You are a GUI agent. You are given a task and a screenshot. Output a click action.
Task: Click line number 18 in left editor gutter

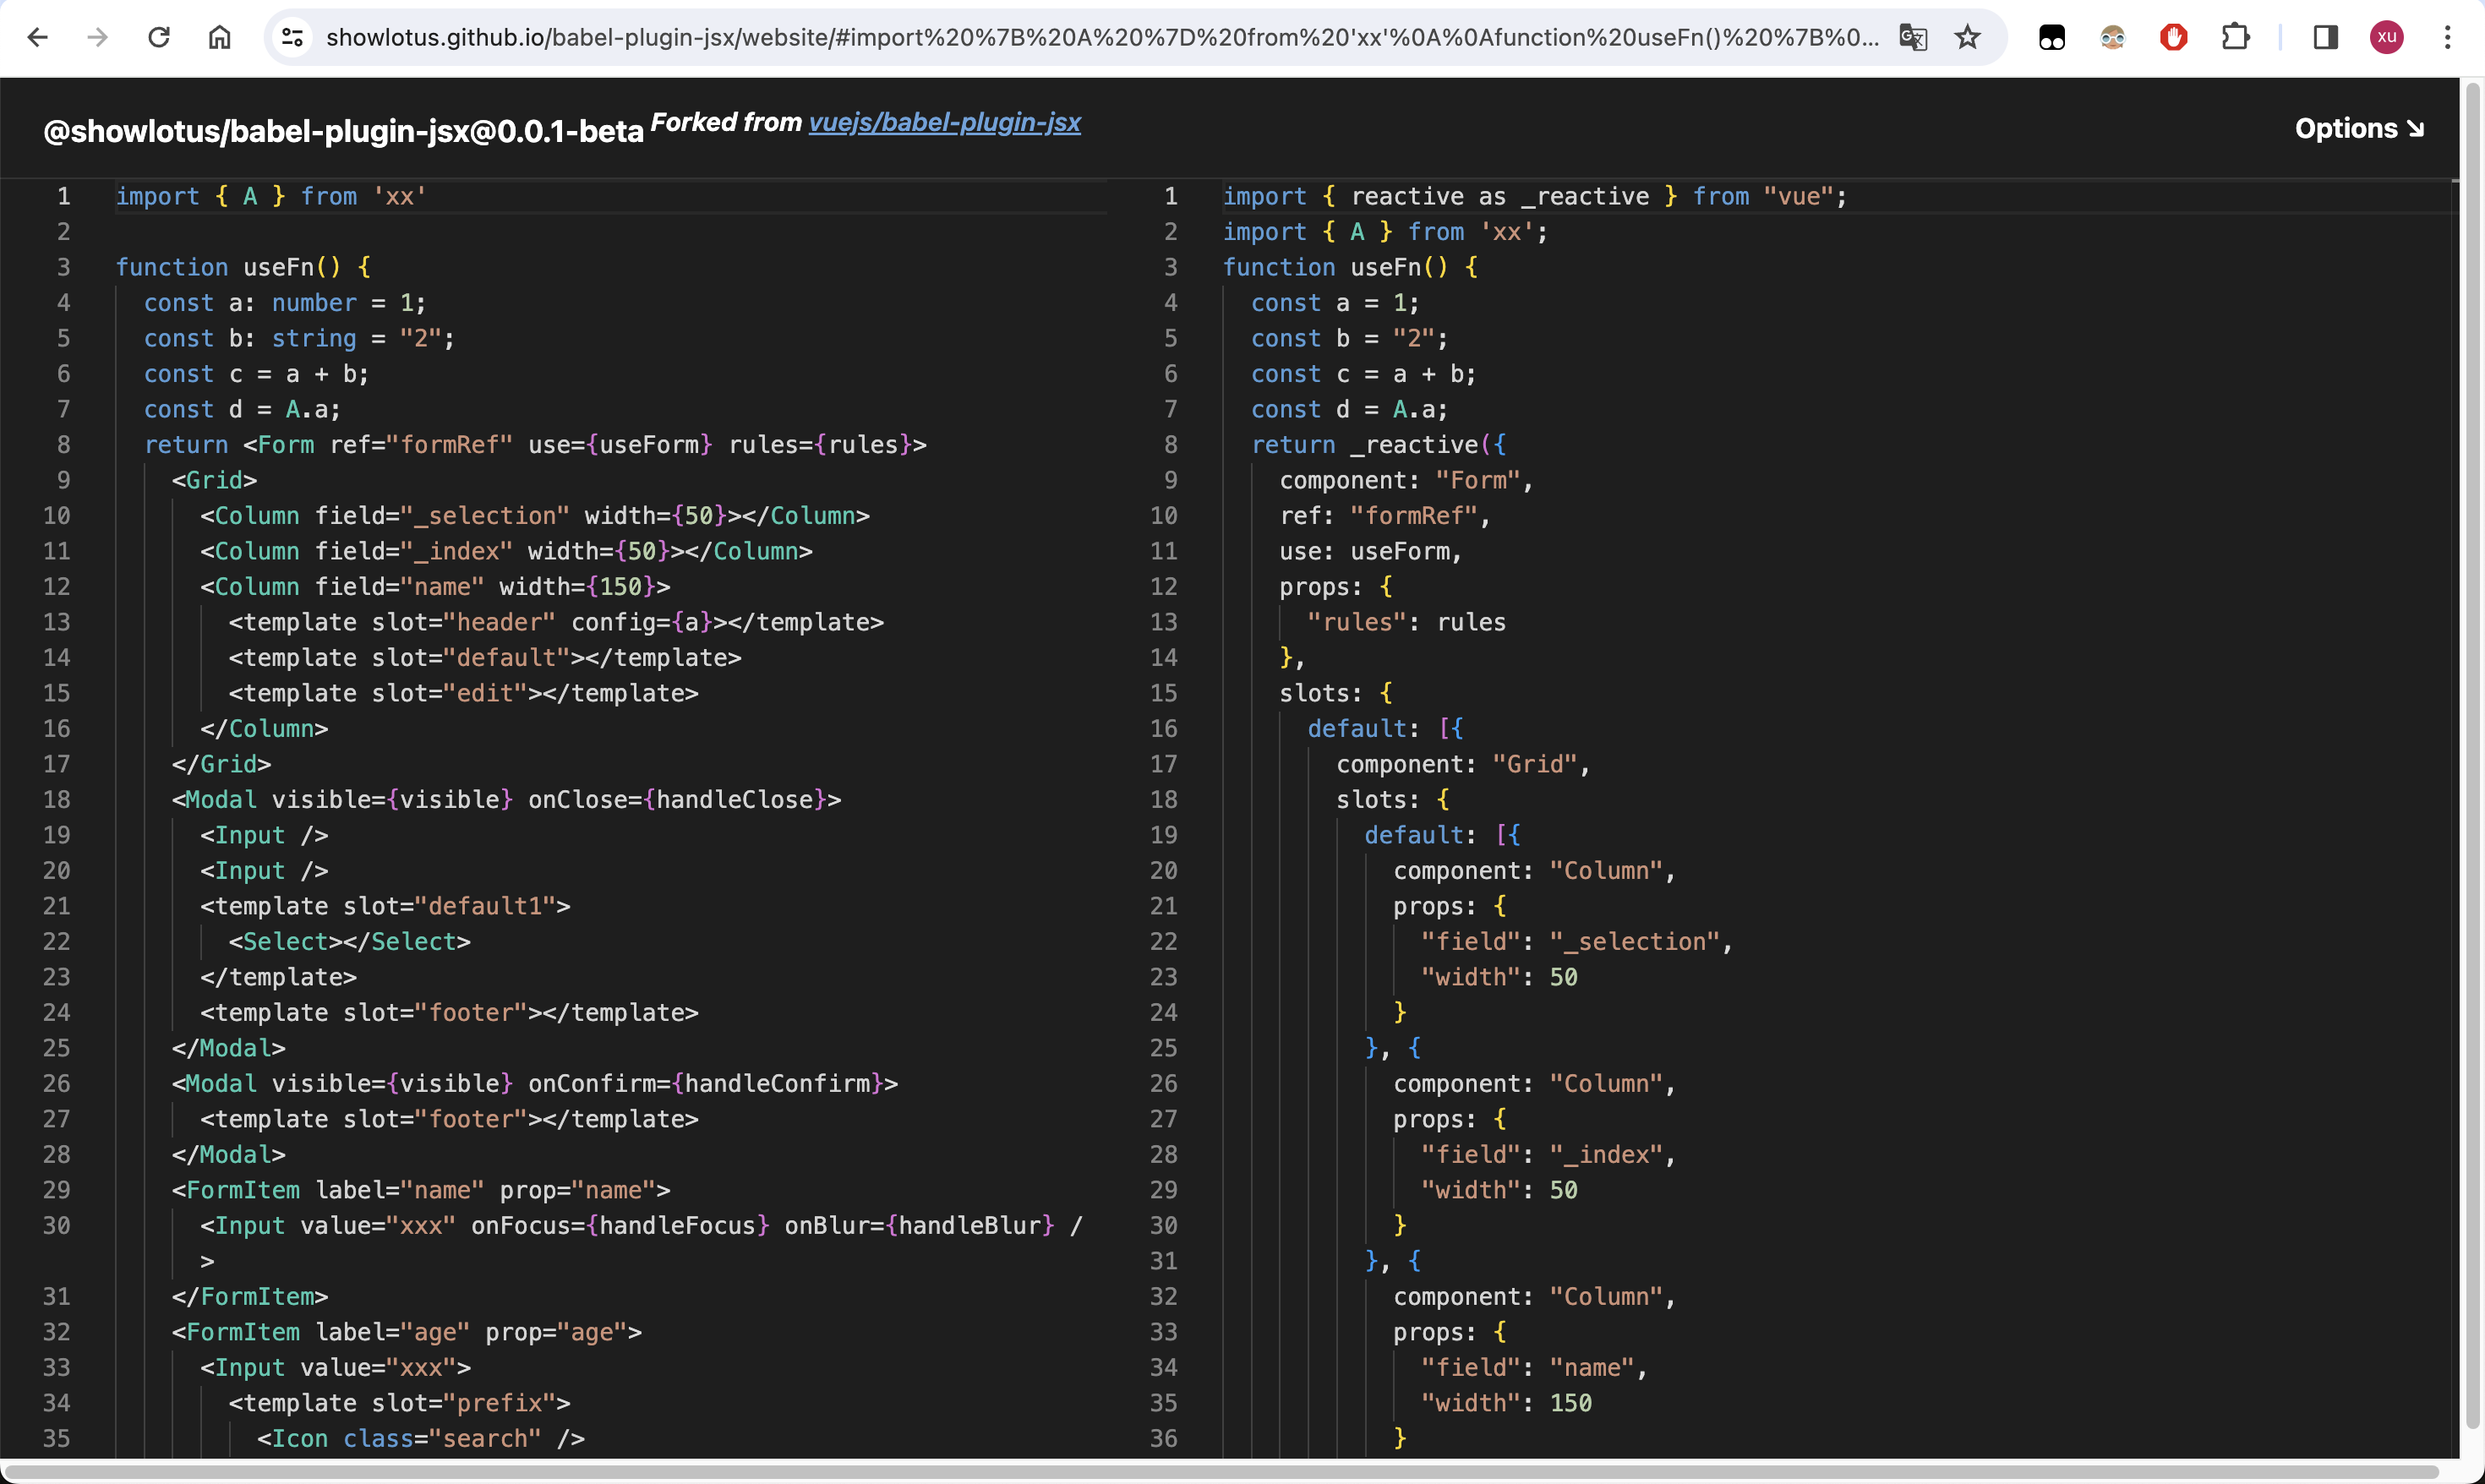(x=56, y=800)
